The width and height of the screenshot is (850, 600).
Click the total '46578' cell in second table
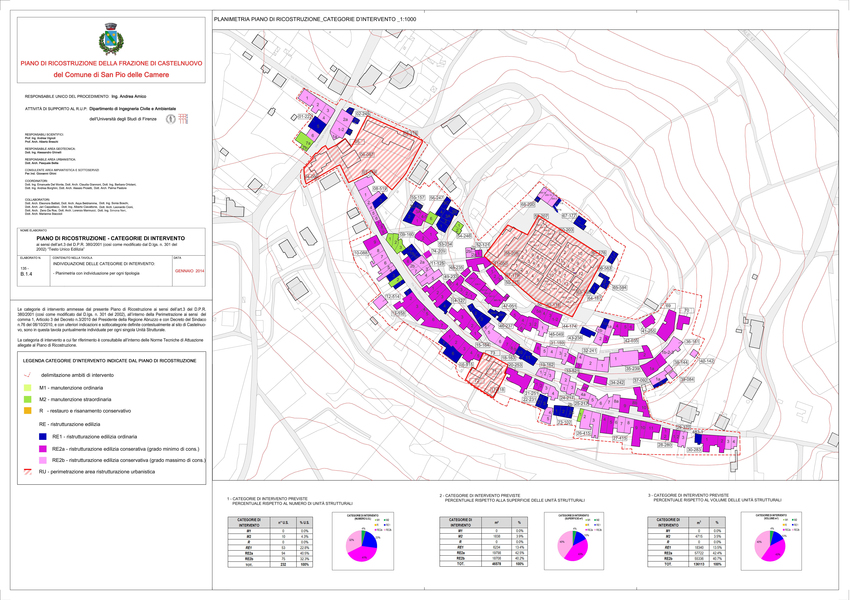(497, 564)
